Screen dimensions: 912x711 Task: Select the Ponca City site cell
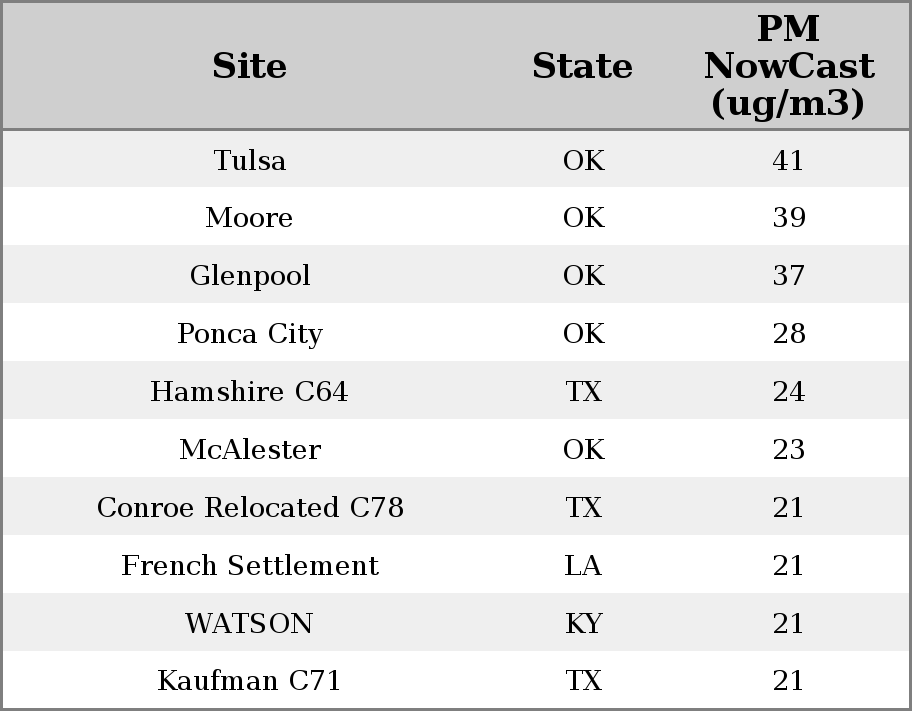pos(250,333)
